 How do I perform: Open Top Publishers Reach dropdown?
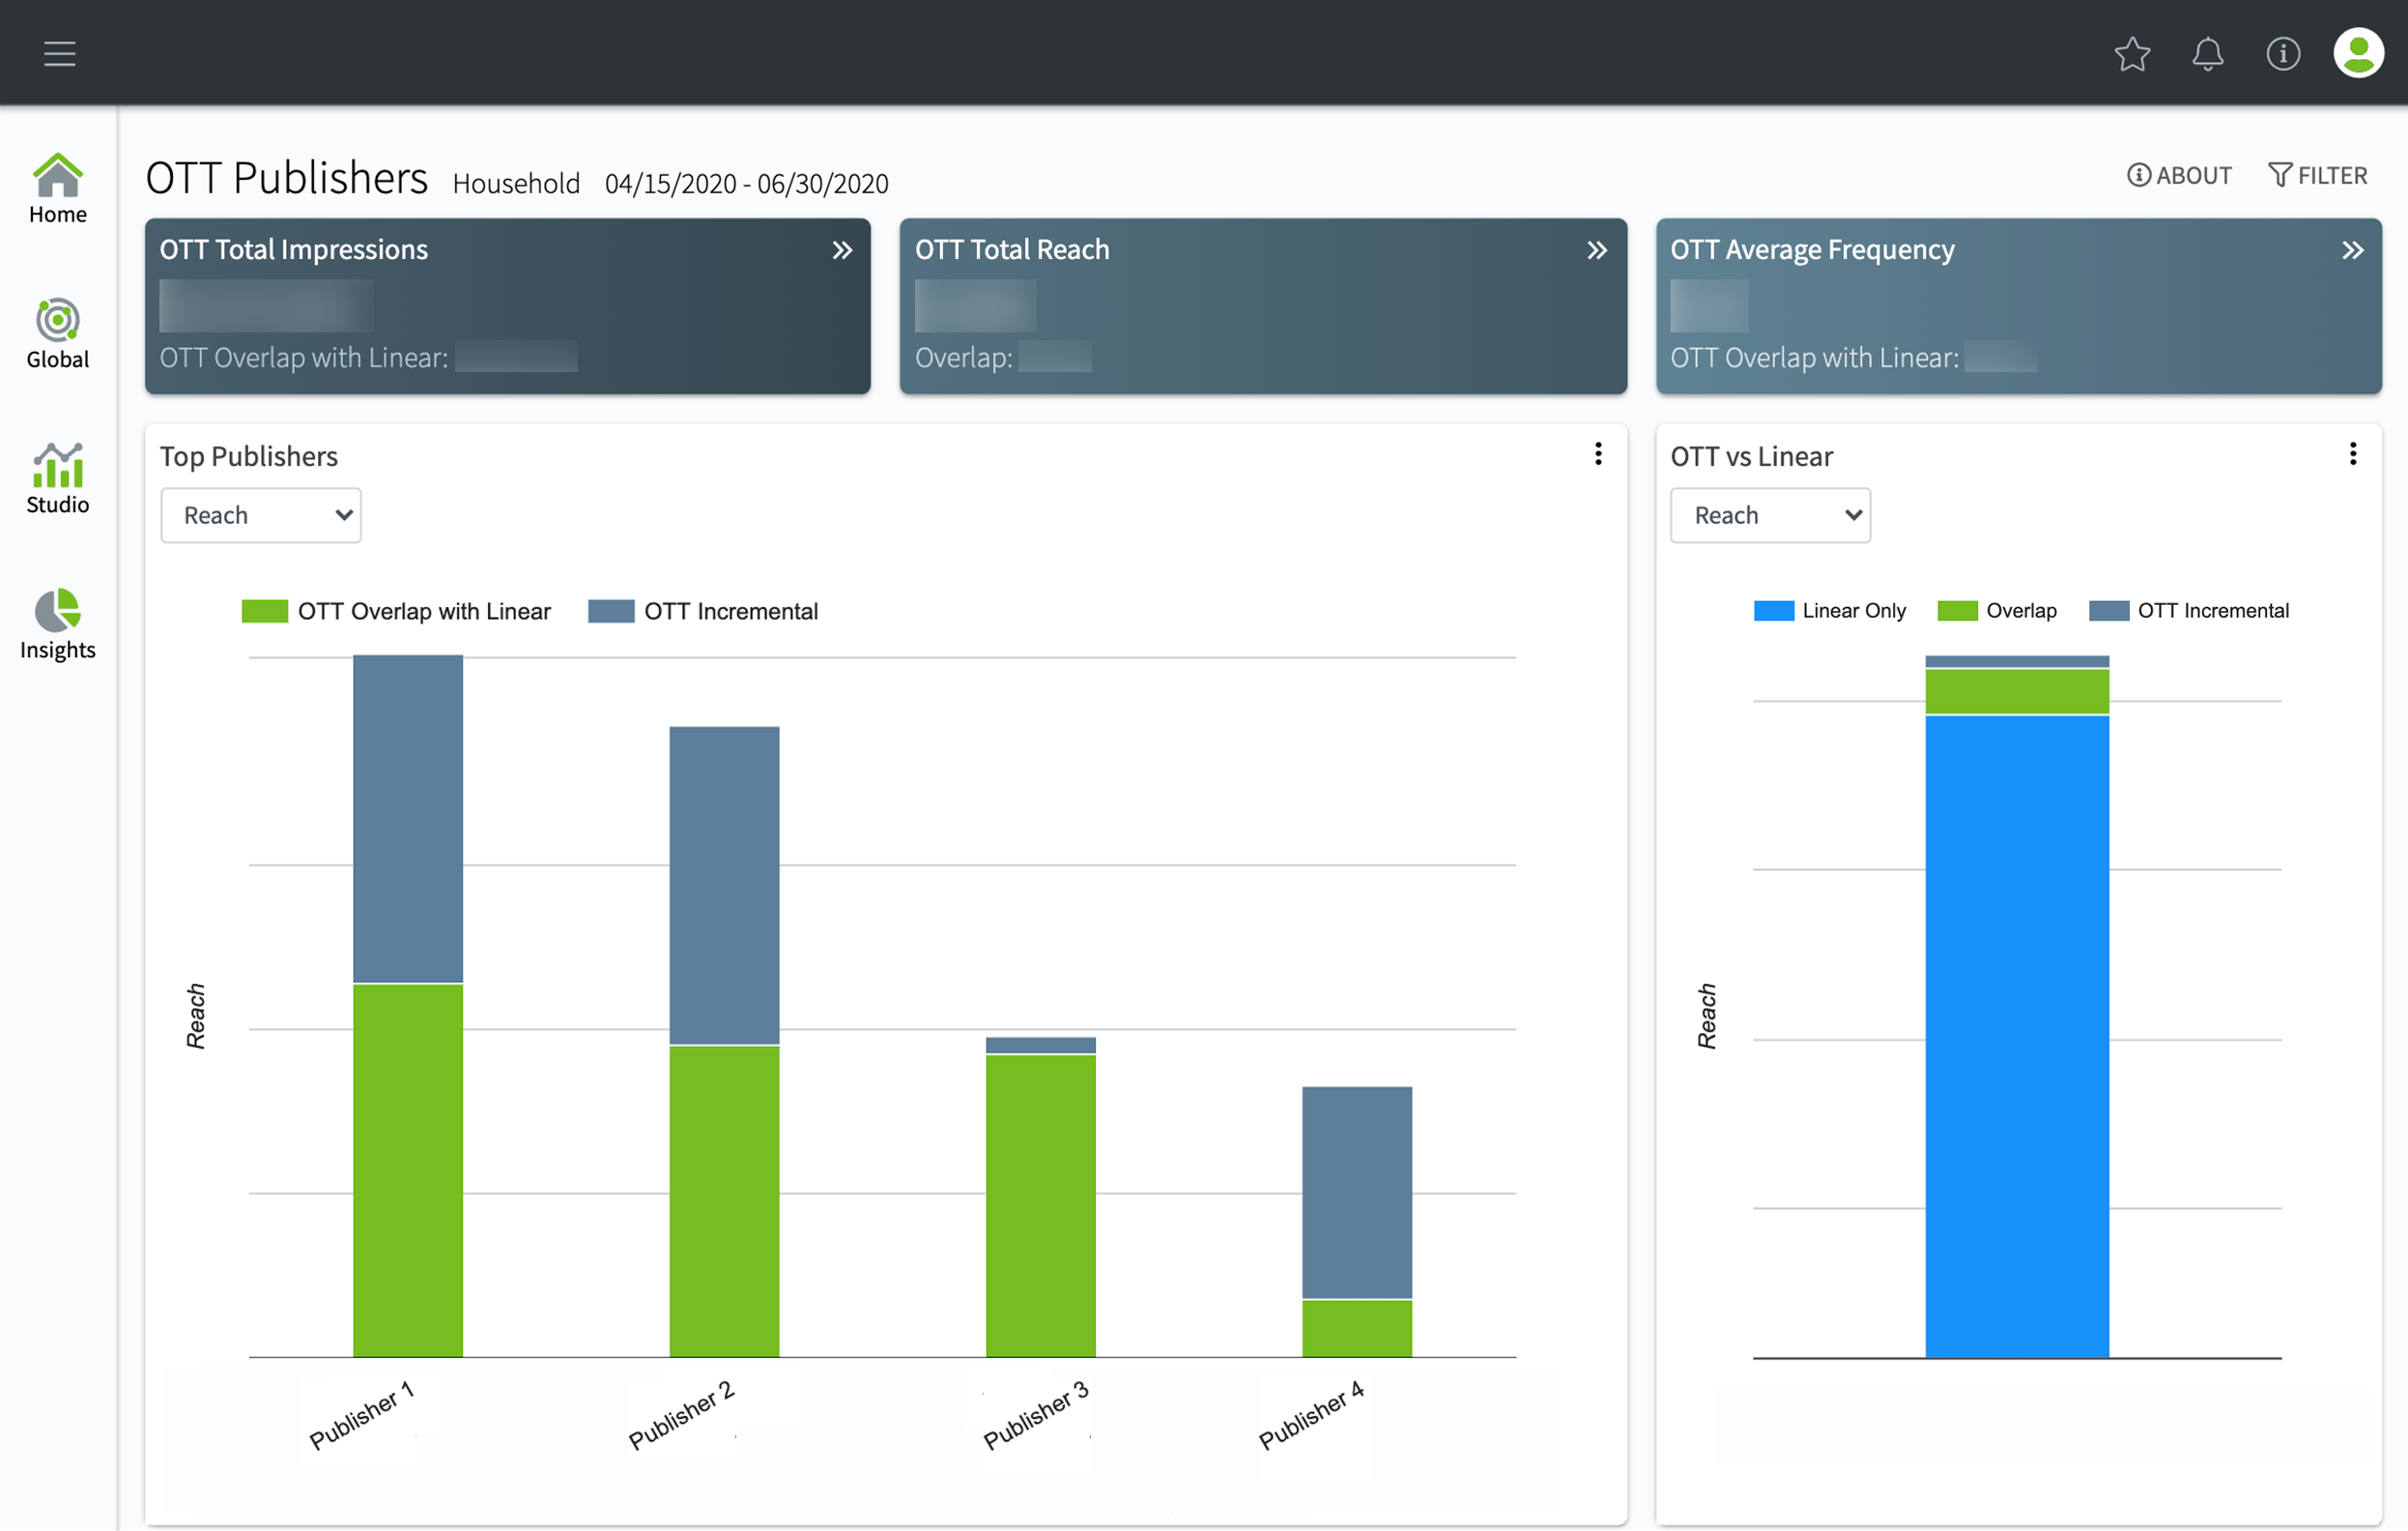pos(261,515)
